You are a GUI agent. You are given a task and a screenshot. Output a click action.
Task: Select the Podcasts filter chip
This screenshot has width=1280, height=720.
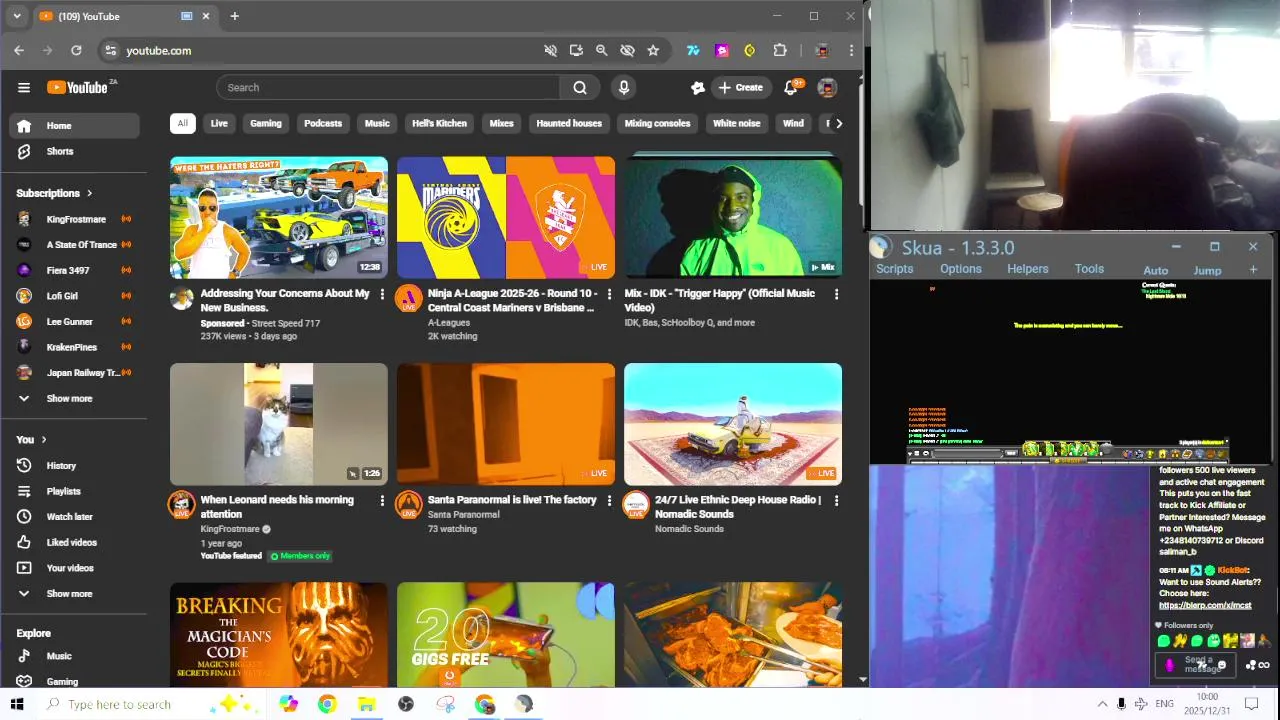pos(323,123)
